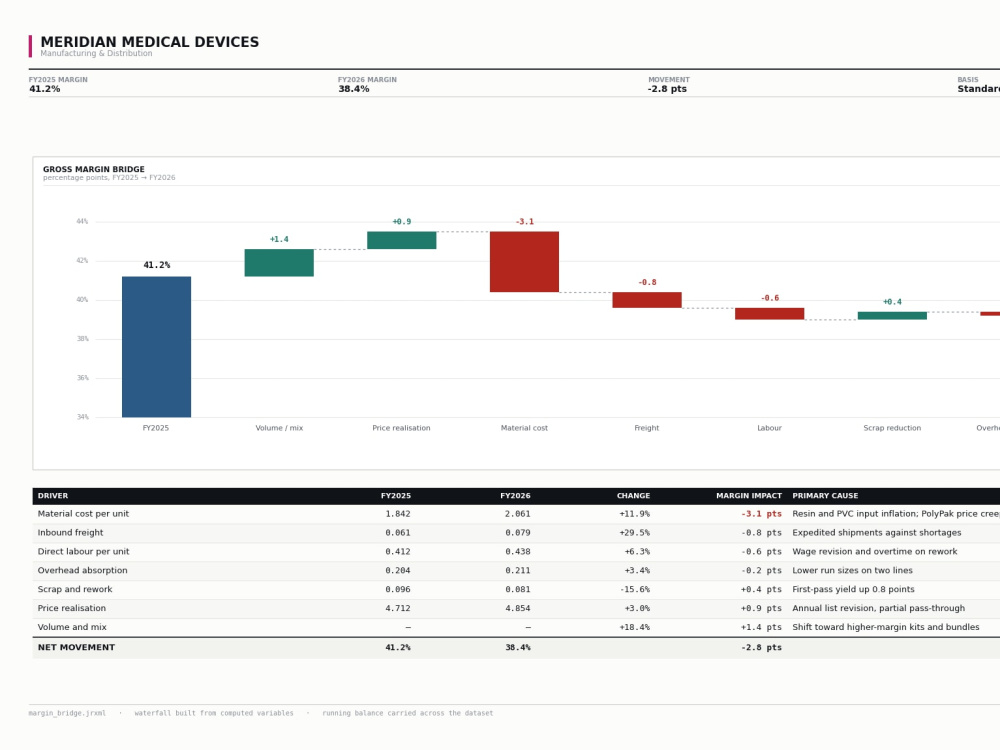Image resolution: width=1000 pixels, height=750 pixels.
Task: Select the Direct labour per unit row label
Action: (x=83, y=552)
